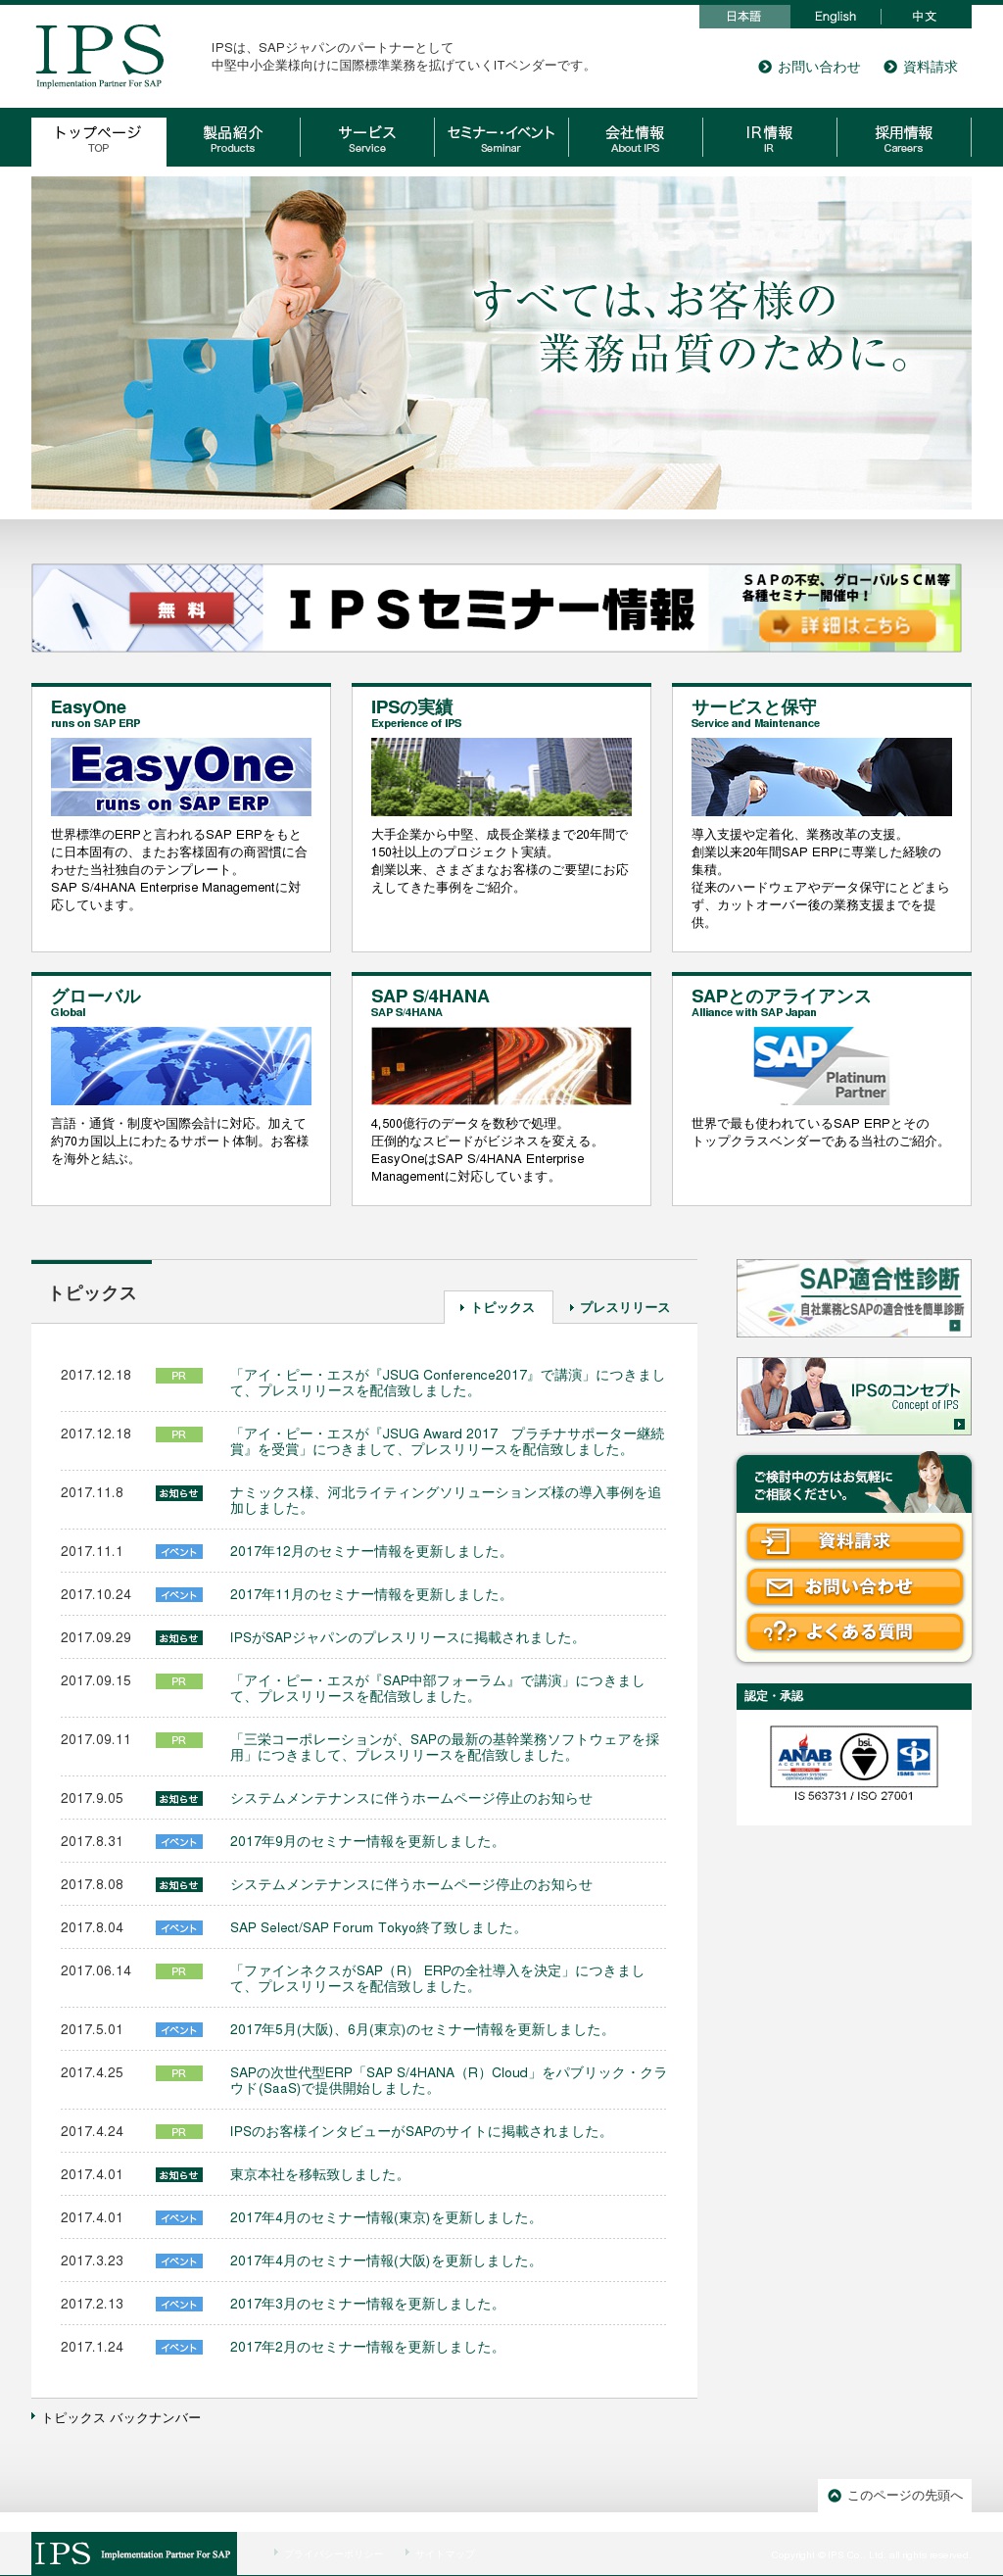Viewport: 1003px width, 2576px height.
Task: Click the orange よくある質問 button
Action: (x=855, y=1632)
